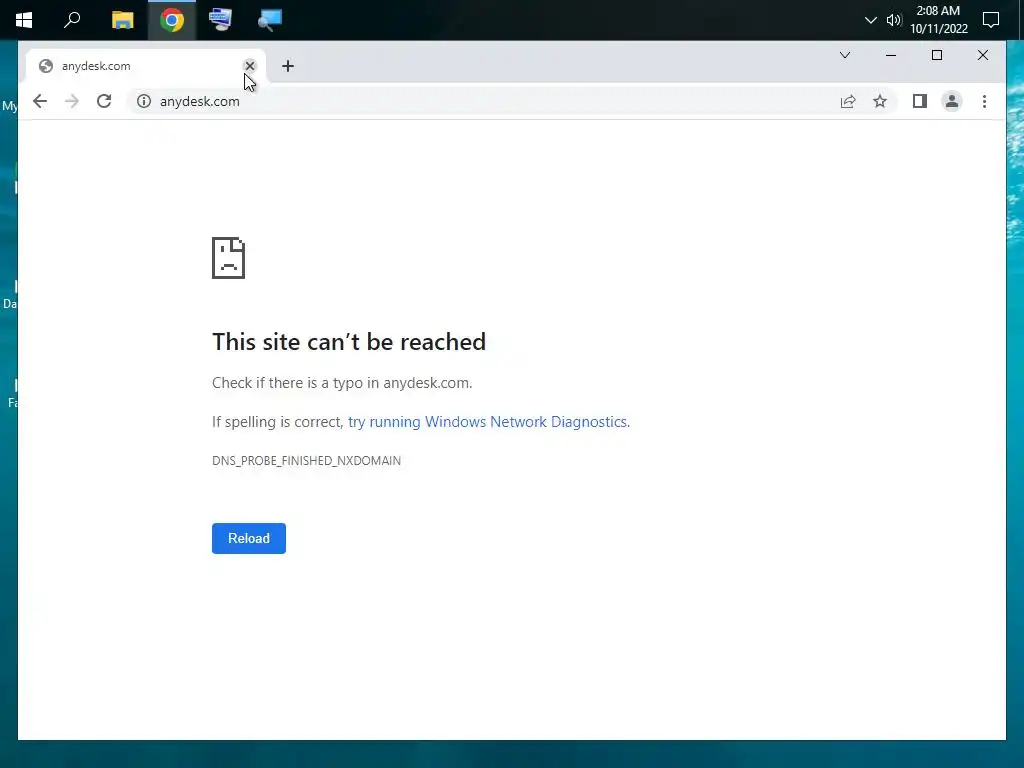Bookmark this tab with the star icon

[x=880, y=101]
